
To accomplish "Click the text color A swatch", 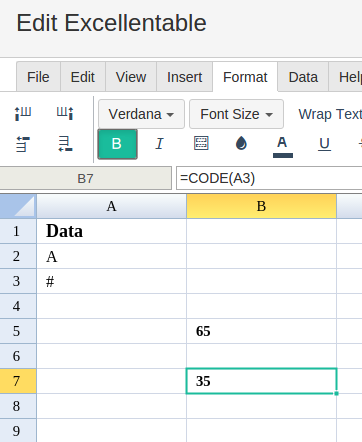I will (283, 147).
